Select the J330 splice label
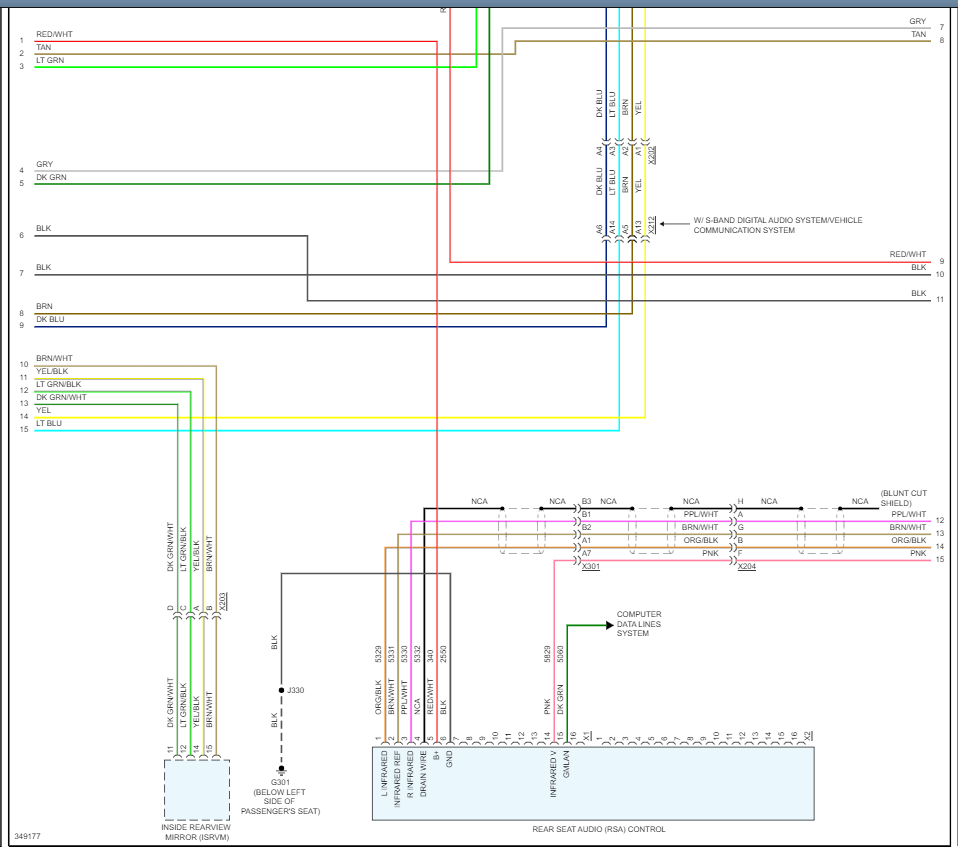 [296, 690]
